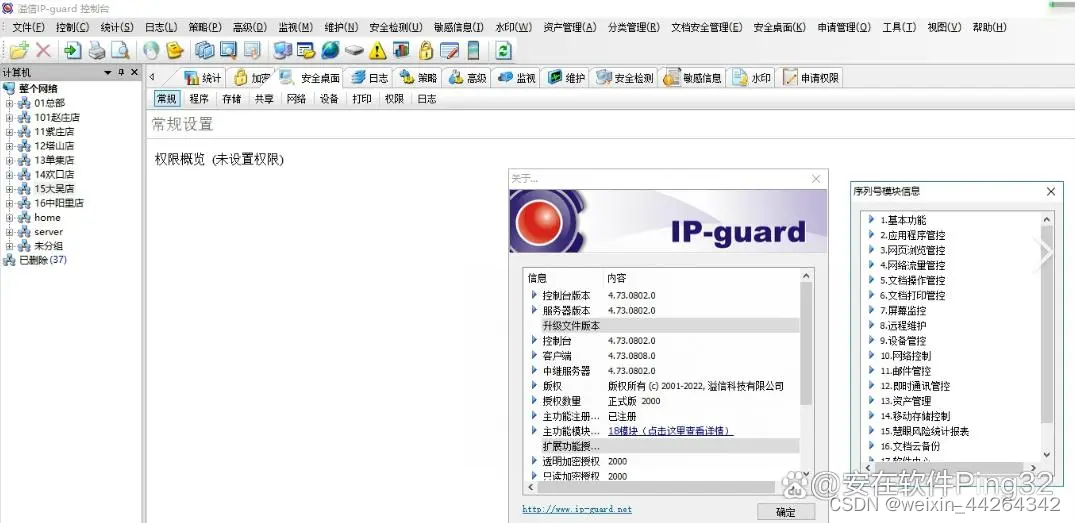Select 已删除 (37) in the tree

(43, 260)
